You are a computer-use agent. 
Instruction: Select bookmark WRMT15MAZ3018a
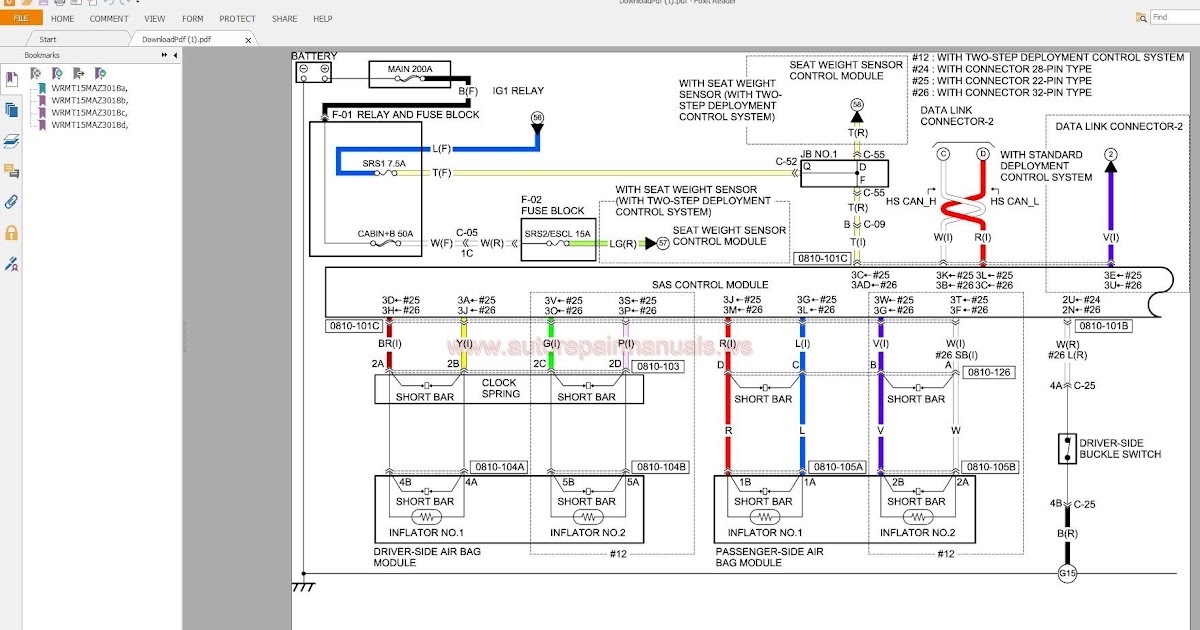click(x=89, y=88)
